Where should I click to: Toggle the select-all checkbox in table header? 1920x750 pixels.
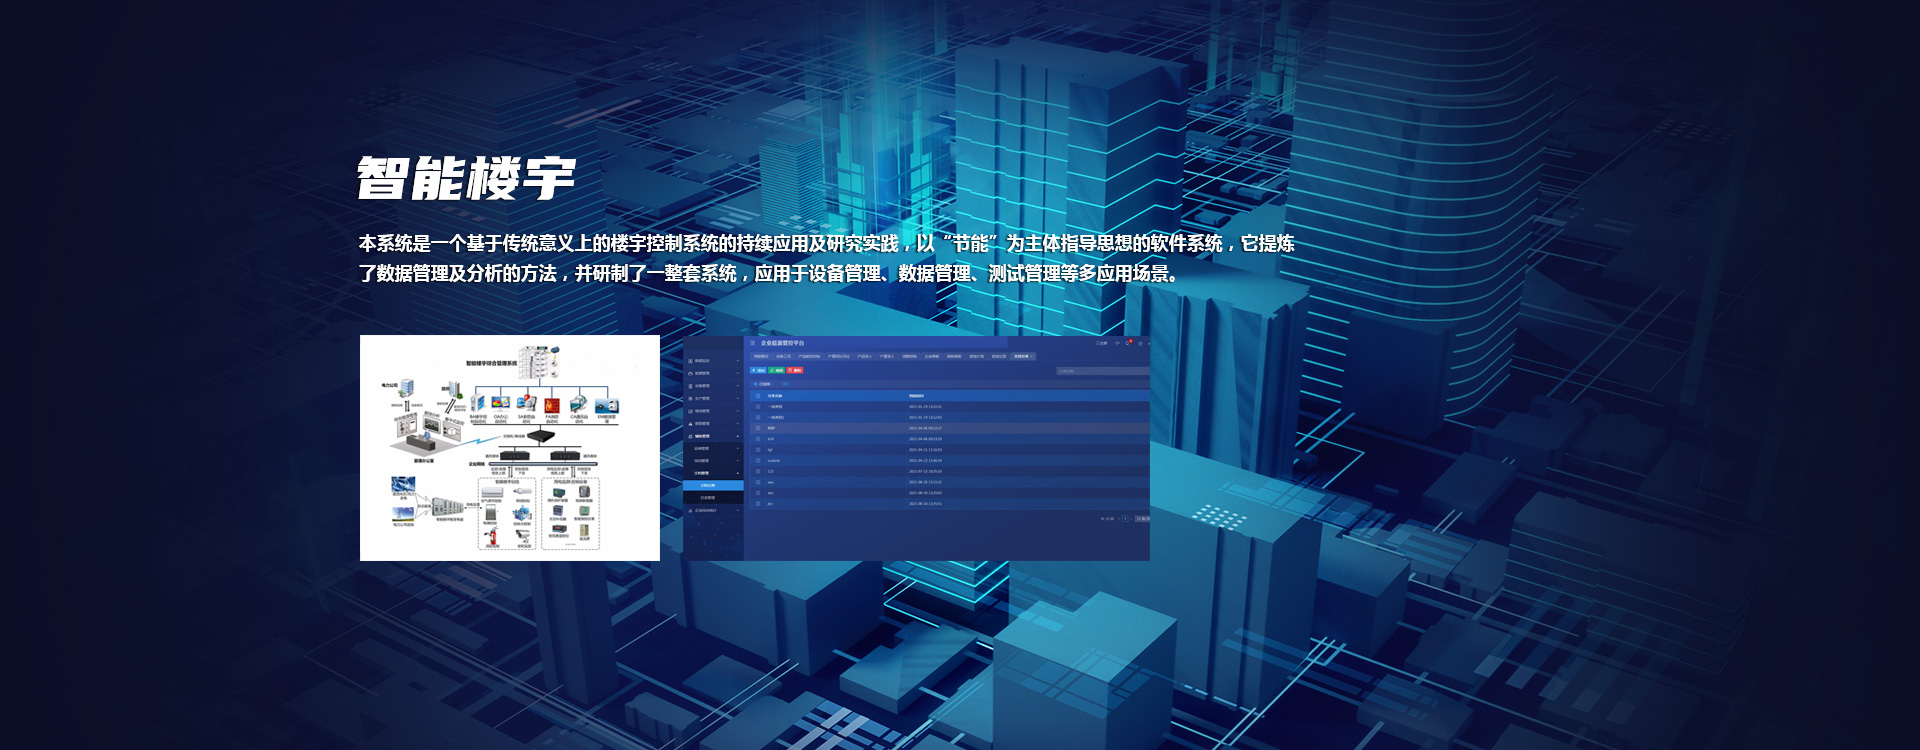(758, 396)
